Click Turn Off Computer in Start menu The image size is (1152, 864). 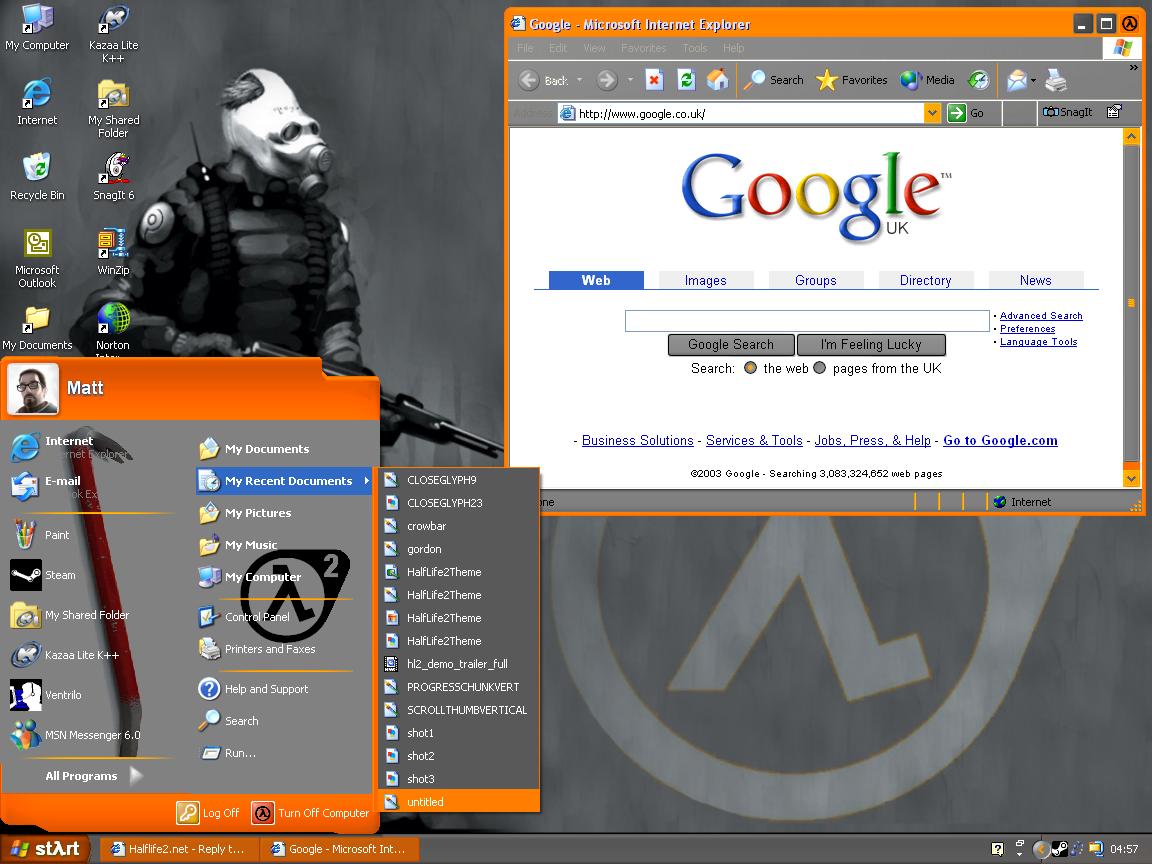311,813
